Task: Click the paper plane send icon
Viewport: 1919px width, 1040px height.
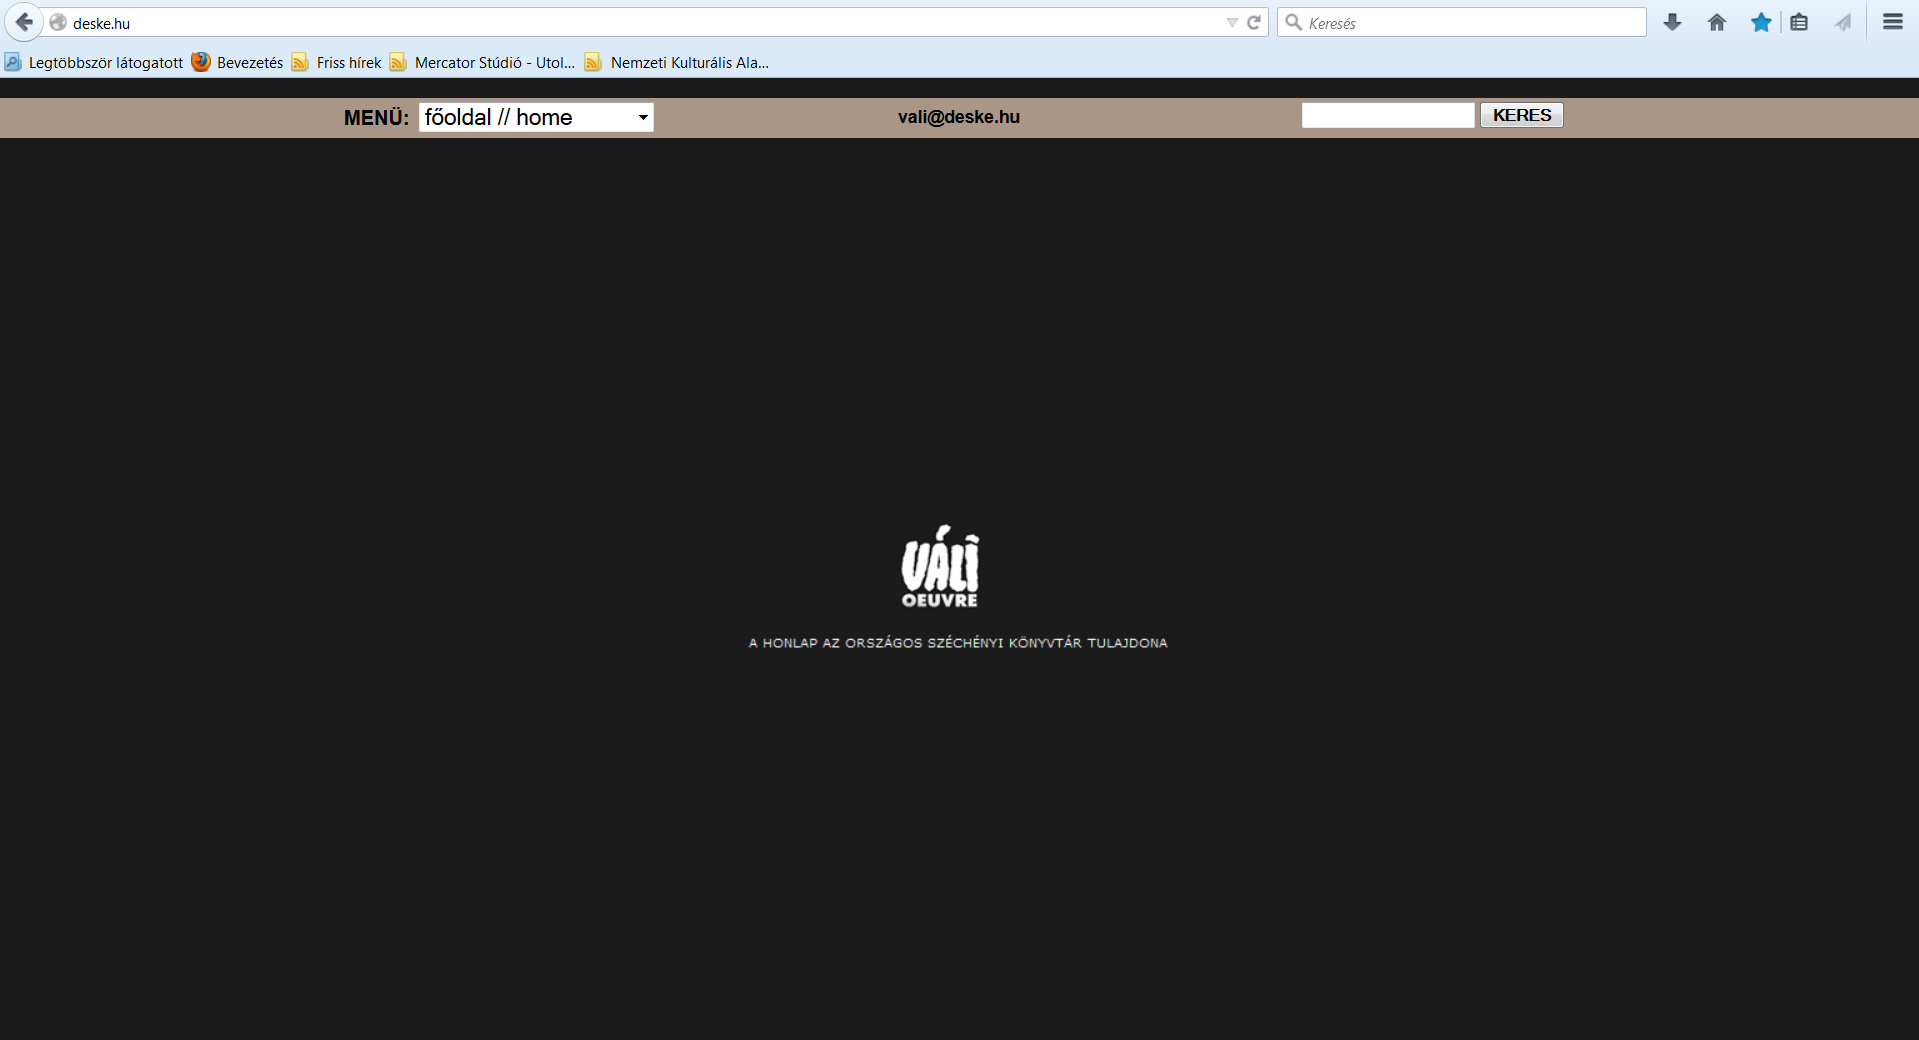Action: tap(1843, 22)
